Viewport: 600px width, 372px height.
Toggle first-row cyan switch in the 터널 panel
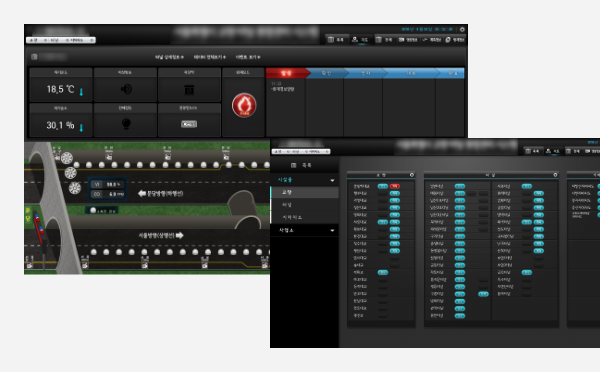[x=460, y=186]
